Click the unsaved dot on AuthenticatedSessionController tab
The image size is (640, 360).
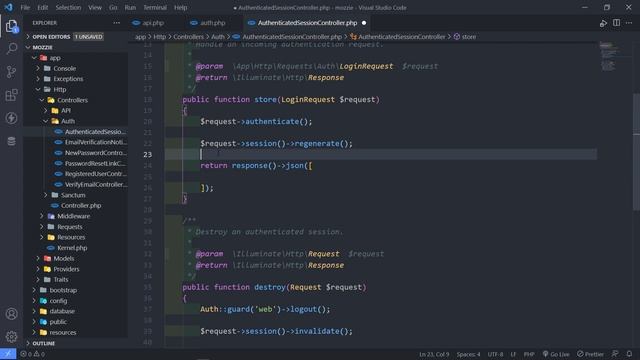tap(364, 23)
